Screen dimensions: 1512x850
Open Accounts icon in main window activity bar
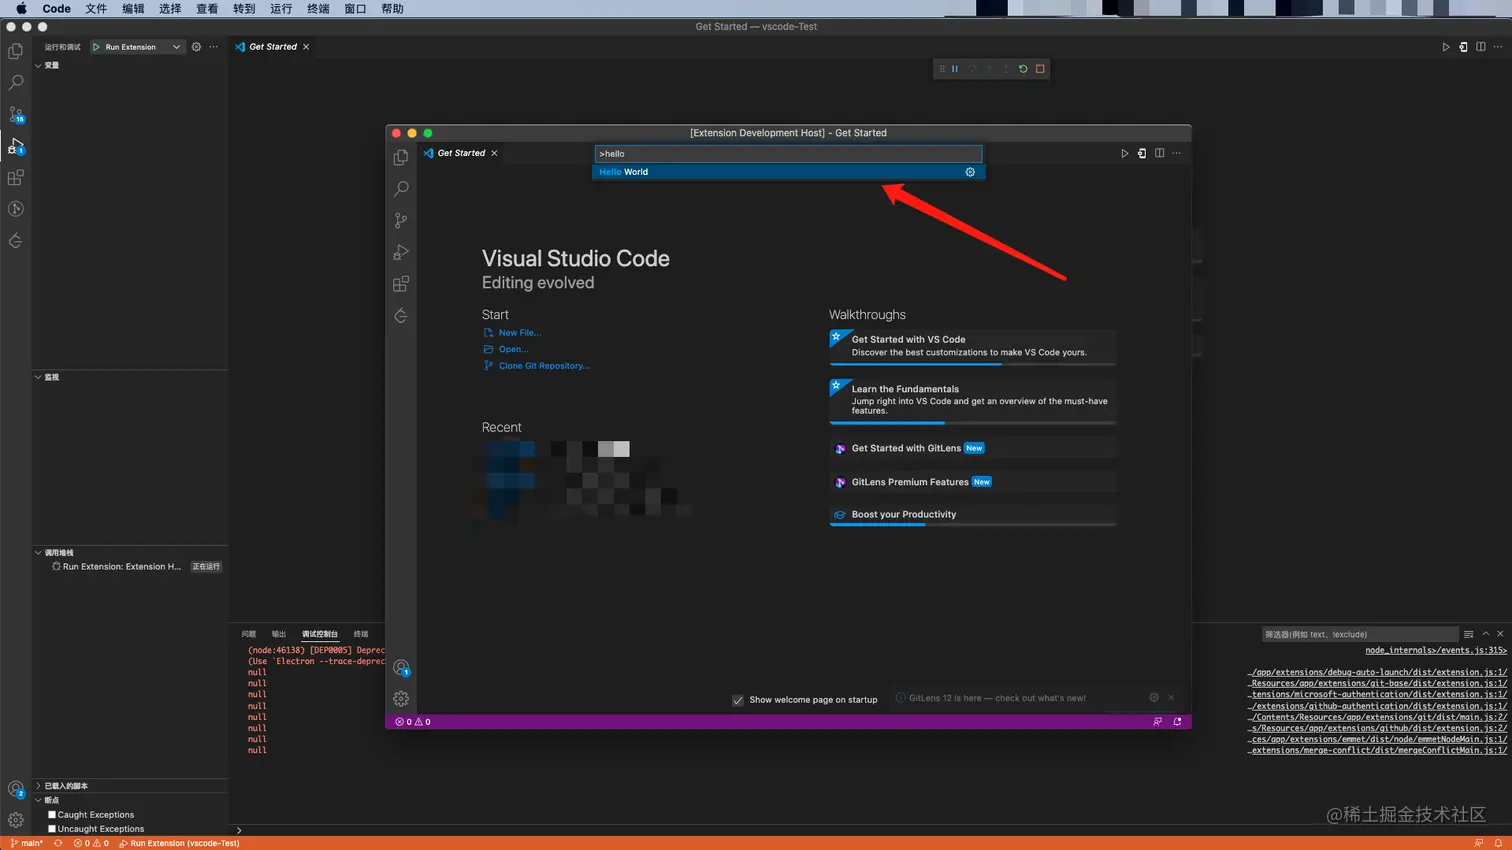16,789
